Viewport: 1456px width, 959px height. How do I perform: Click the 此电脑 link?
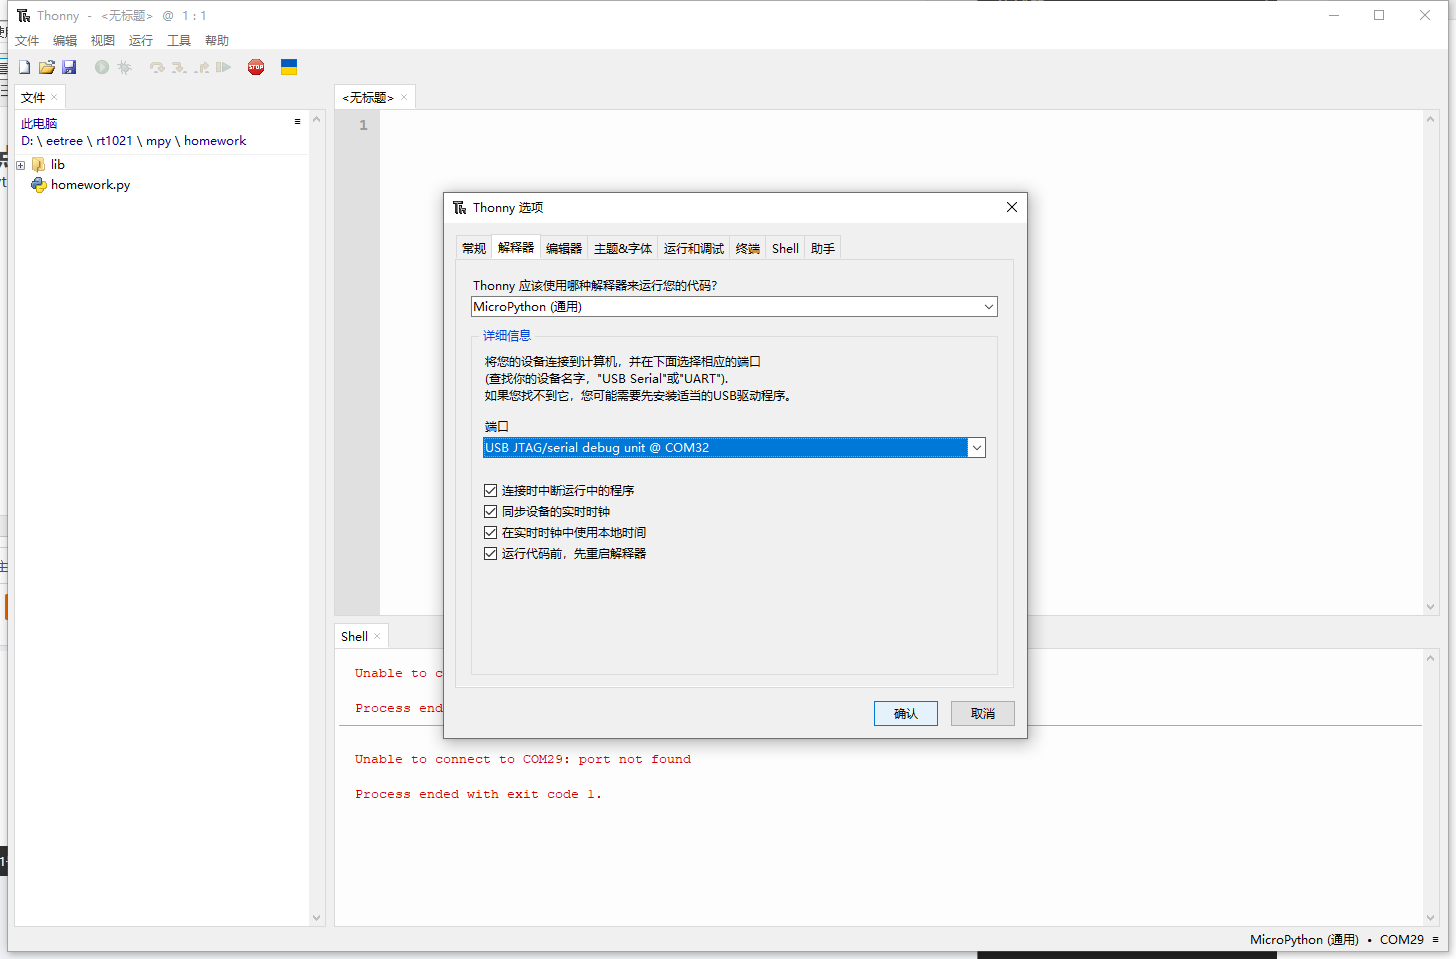pos(39,124)
